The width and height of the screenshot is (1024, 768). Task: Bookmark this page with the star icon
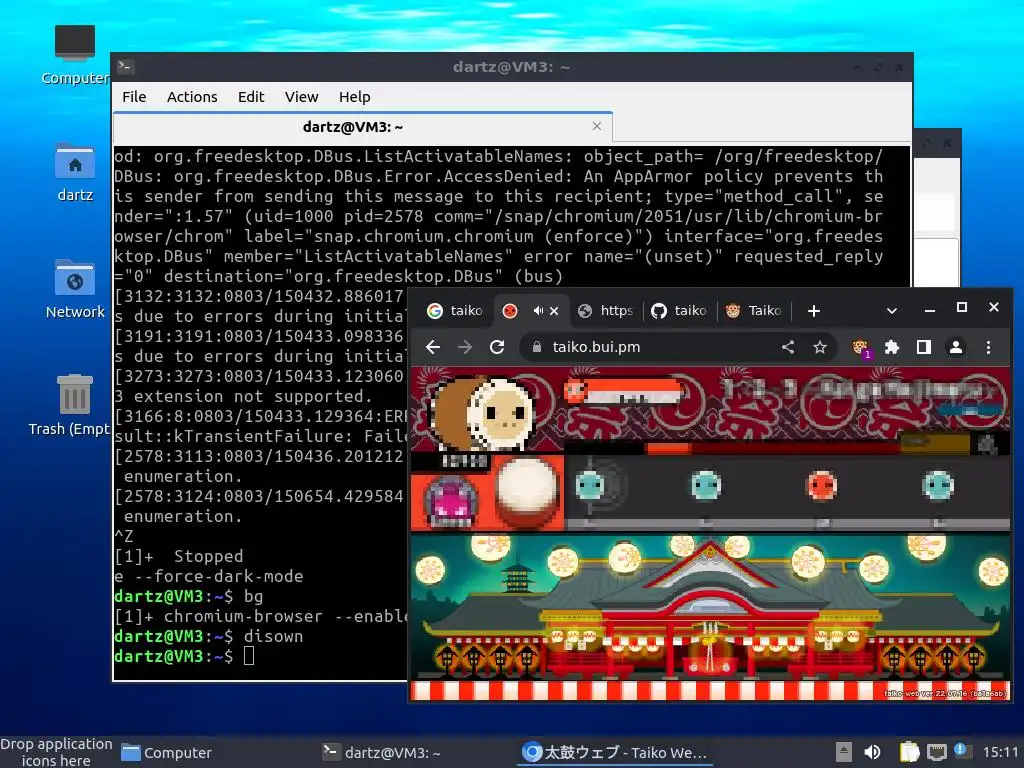[x=820, y=347]
